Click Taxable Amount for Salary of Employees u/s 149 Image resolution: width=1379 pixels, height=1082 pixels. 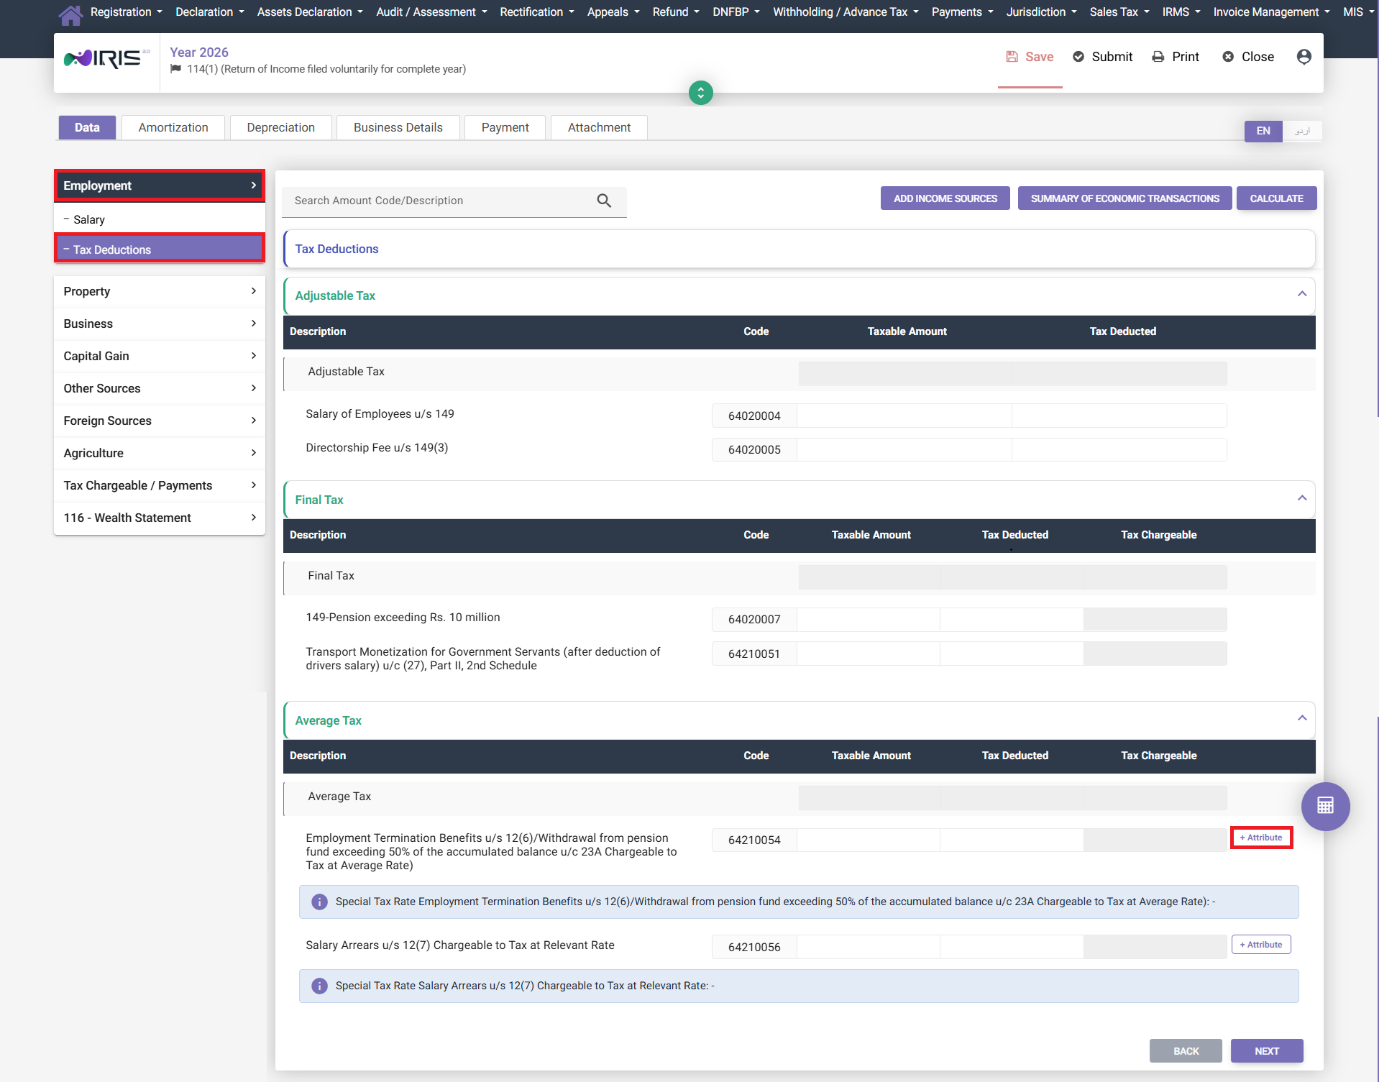(905, 416)
